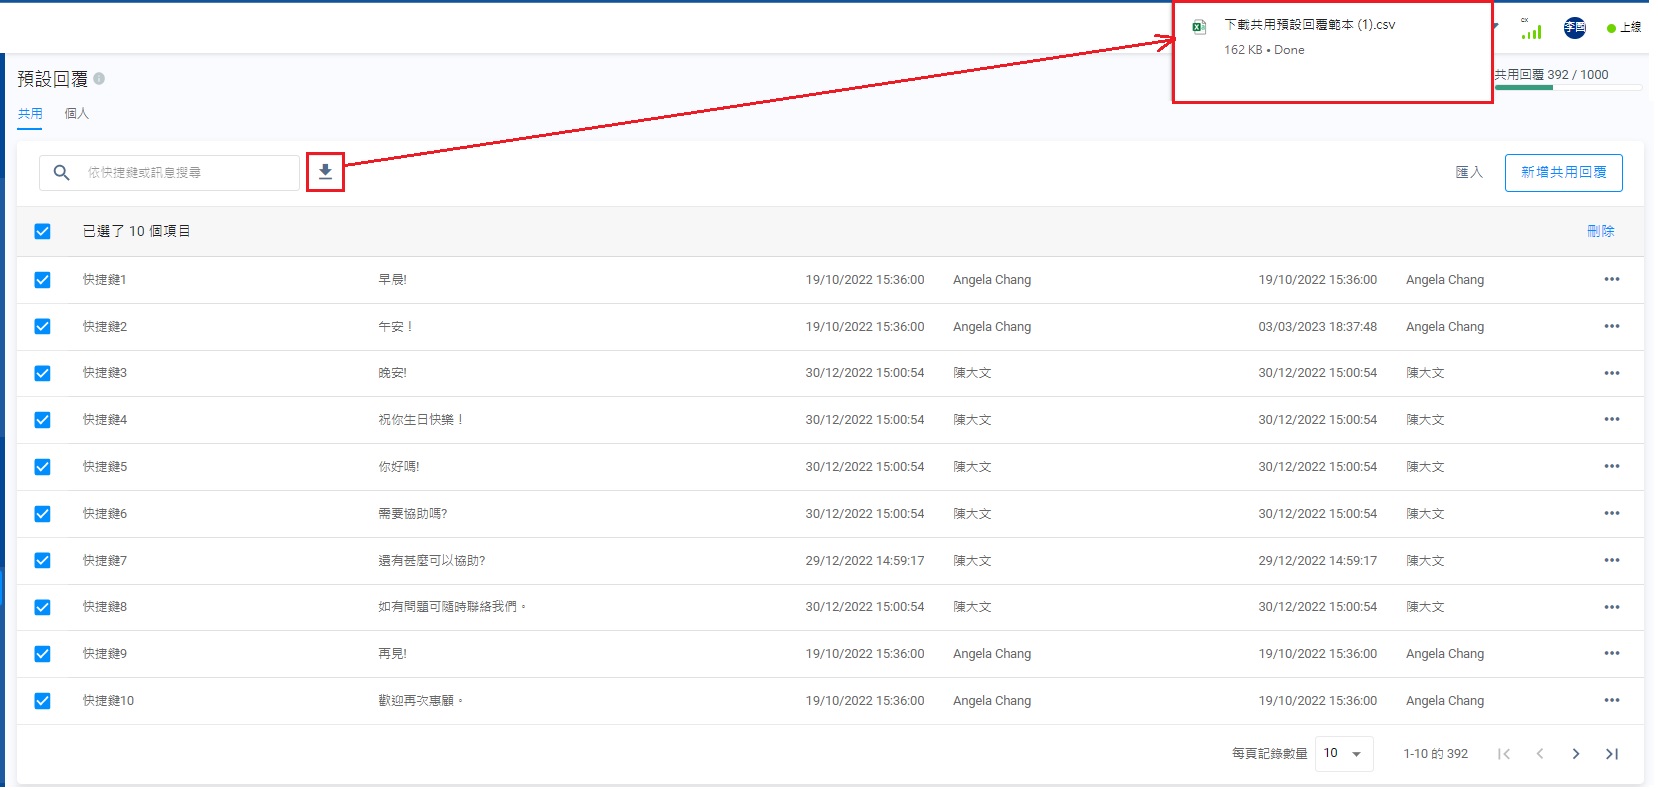Click the download canned responses icon

[325, 172]
